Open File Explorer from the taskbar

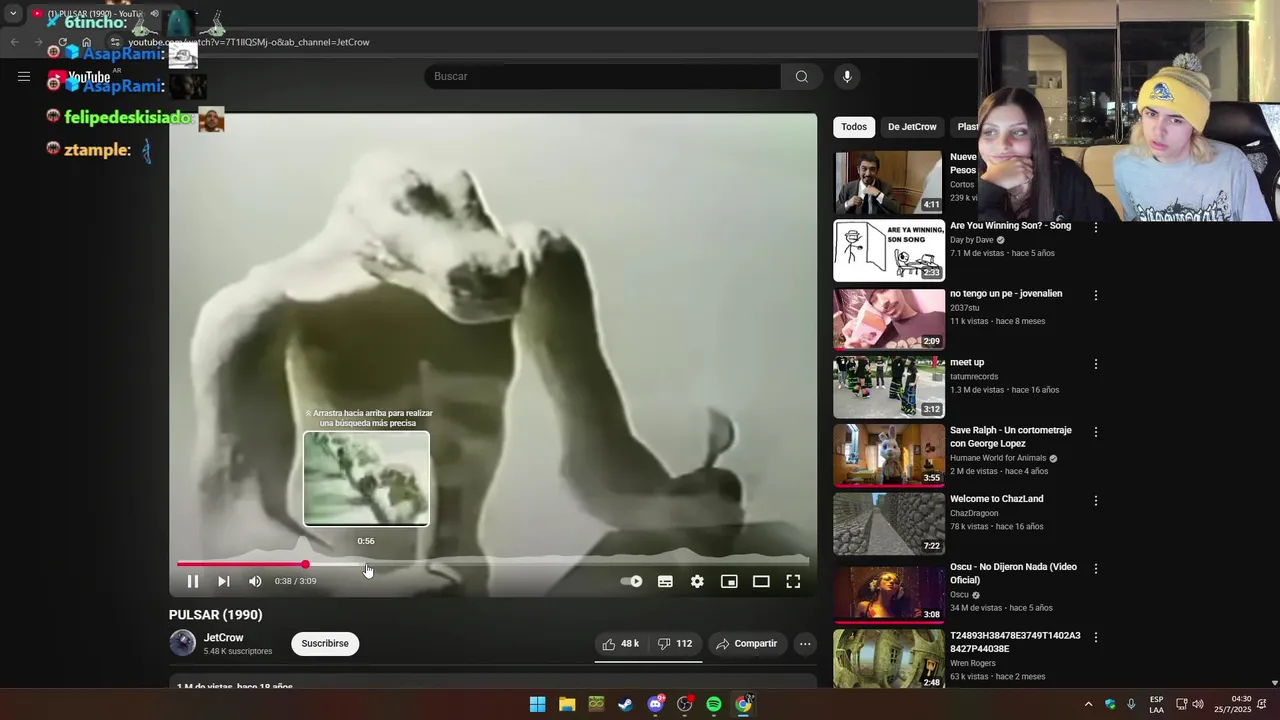567,704
